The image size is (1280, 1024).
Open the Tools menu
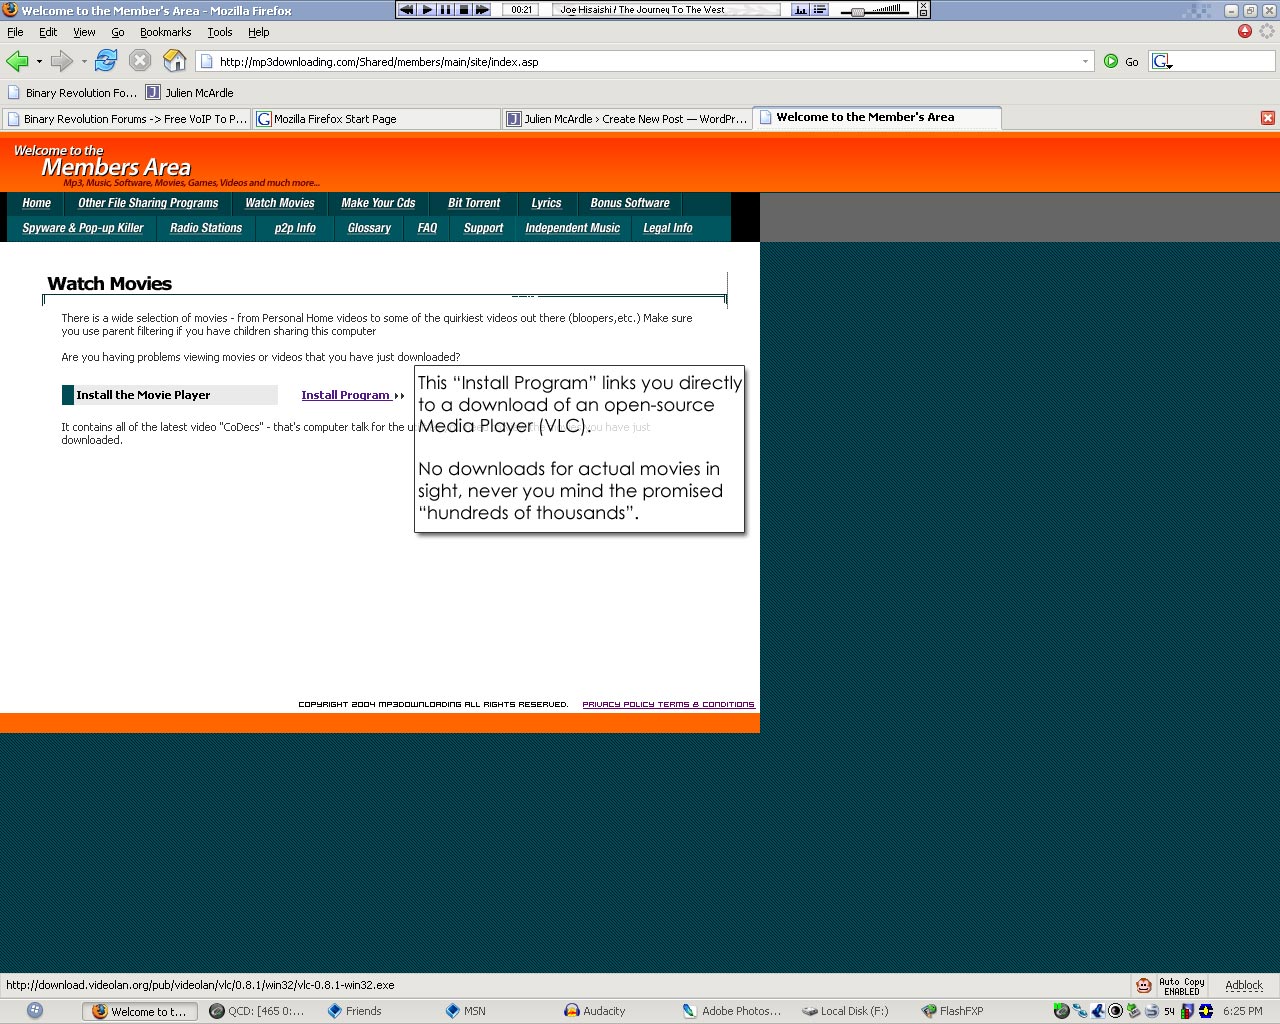coord(220,32)
